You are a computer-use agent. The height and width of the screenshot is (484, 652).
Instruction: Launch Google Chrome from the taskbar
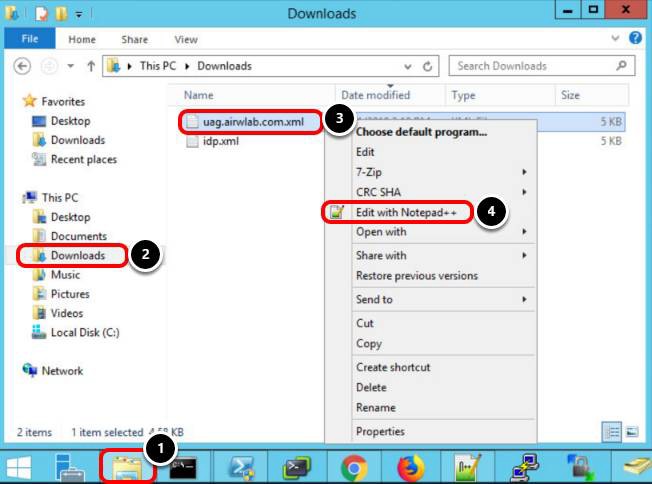tap(354, 468)
